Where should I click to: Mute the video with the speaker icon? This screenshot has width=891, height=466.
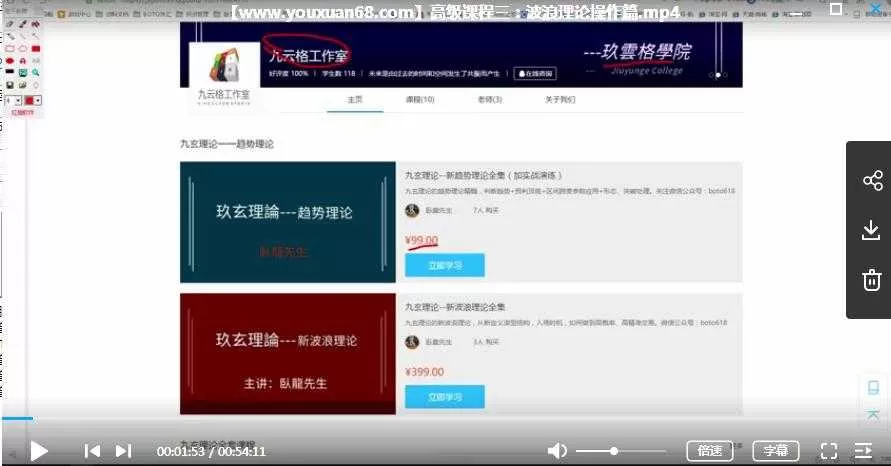pyautogui.click(x=557, y=451)
